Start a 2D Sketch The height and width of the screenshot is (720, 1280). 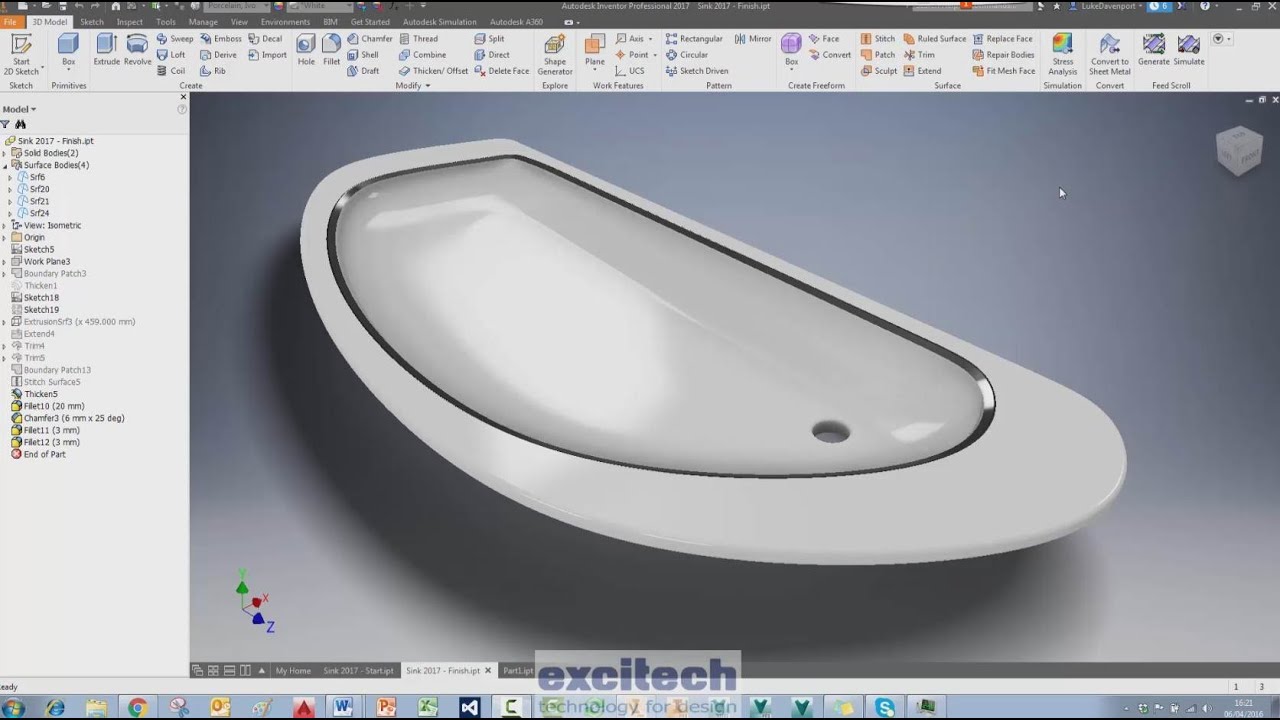tap(21, 54)
